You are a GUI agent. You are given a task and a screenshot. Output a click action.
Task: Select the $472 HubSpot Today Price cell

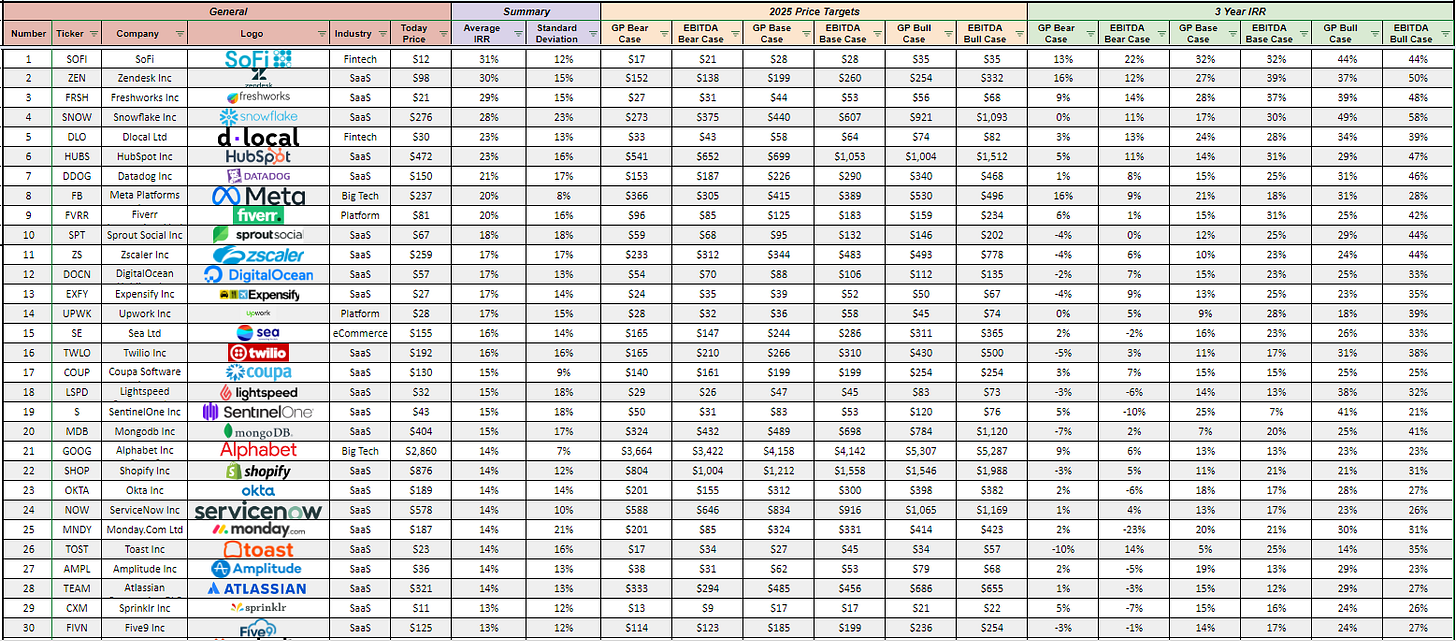(420, 156)
